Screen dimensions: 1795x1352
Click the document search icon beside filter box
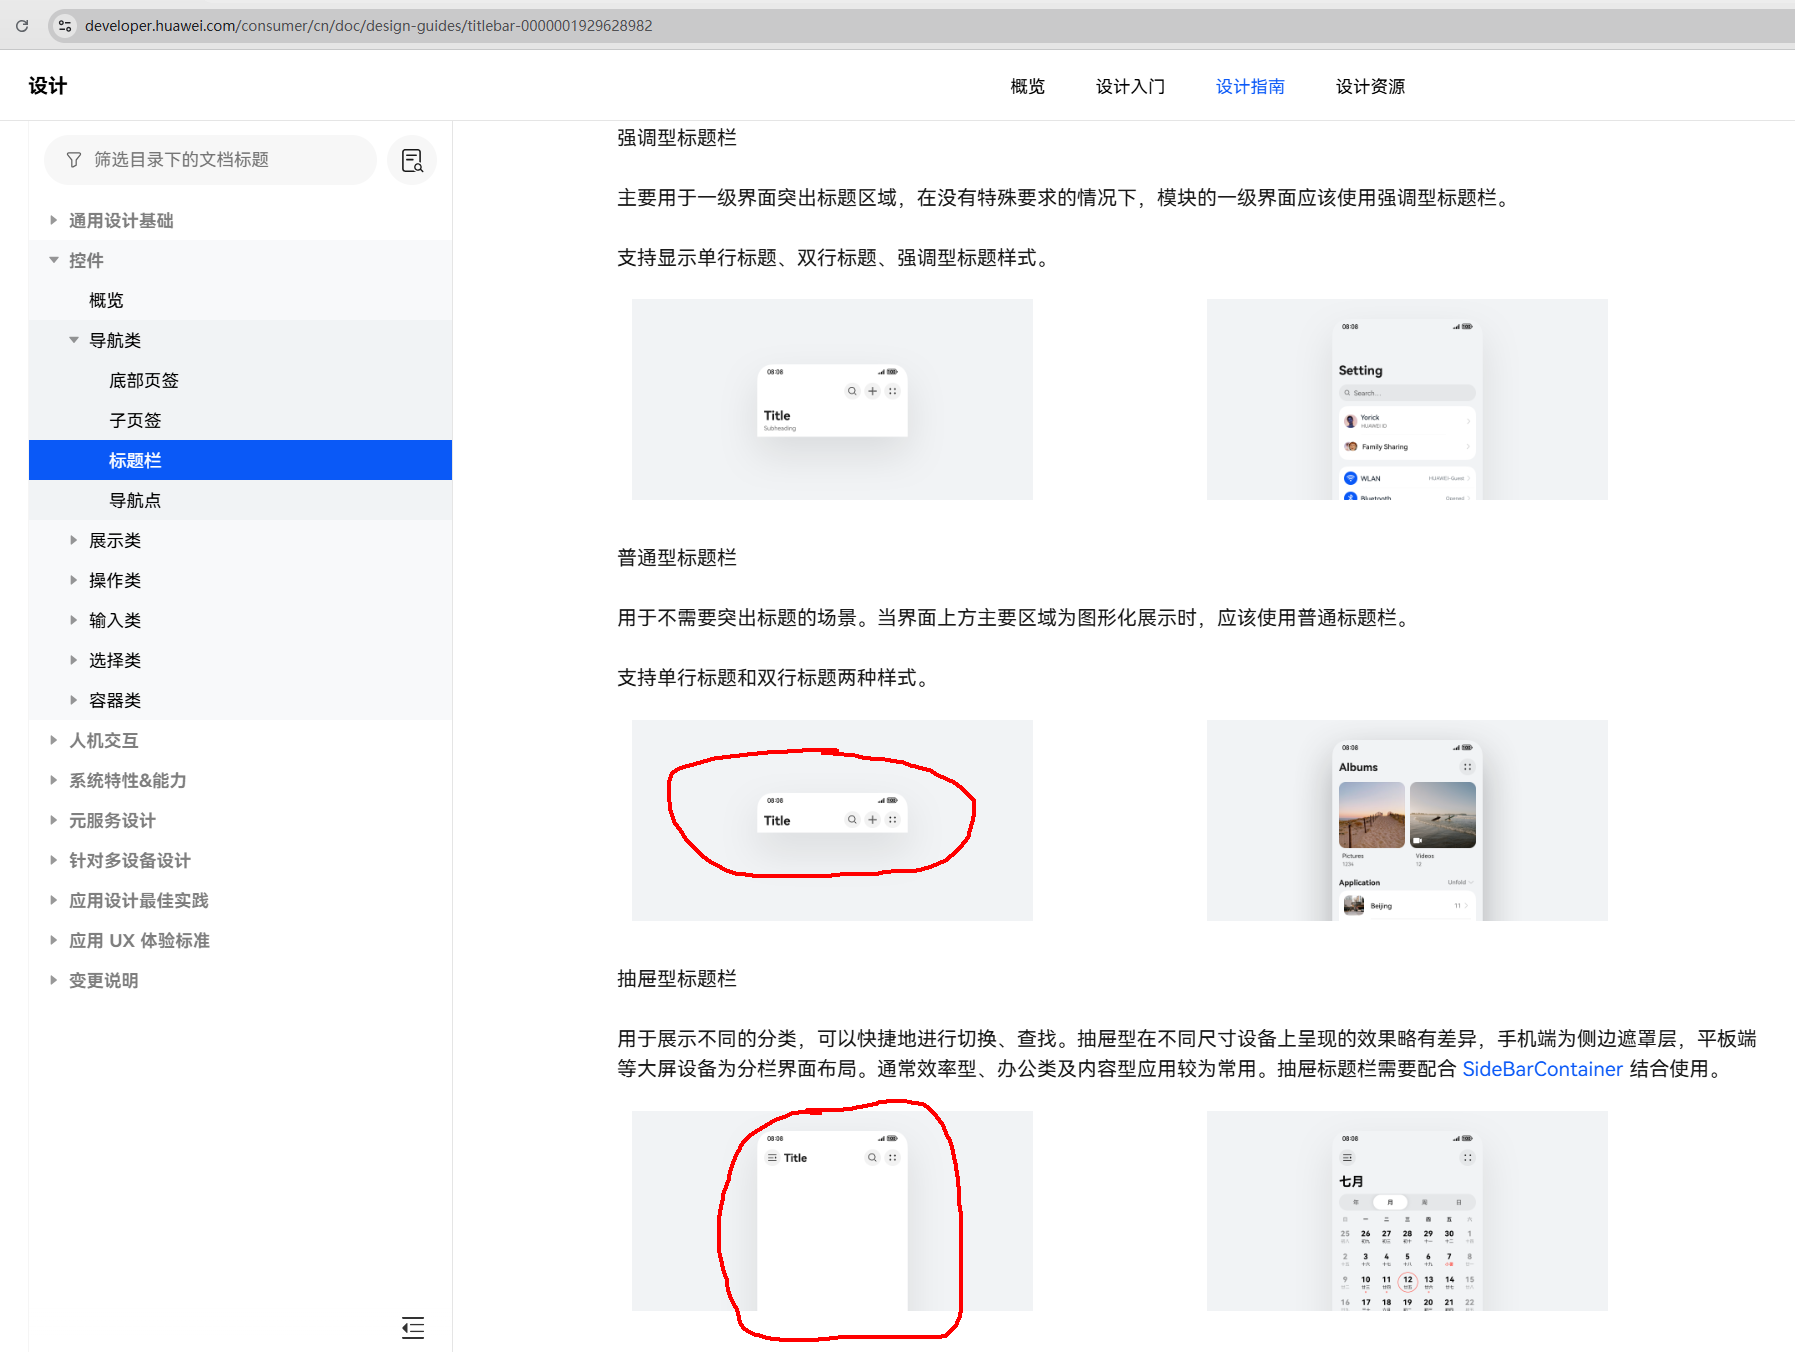pyautogui.click(x=412, y=160)
